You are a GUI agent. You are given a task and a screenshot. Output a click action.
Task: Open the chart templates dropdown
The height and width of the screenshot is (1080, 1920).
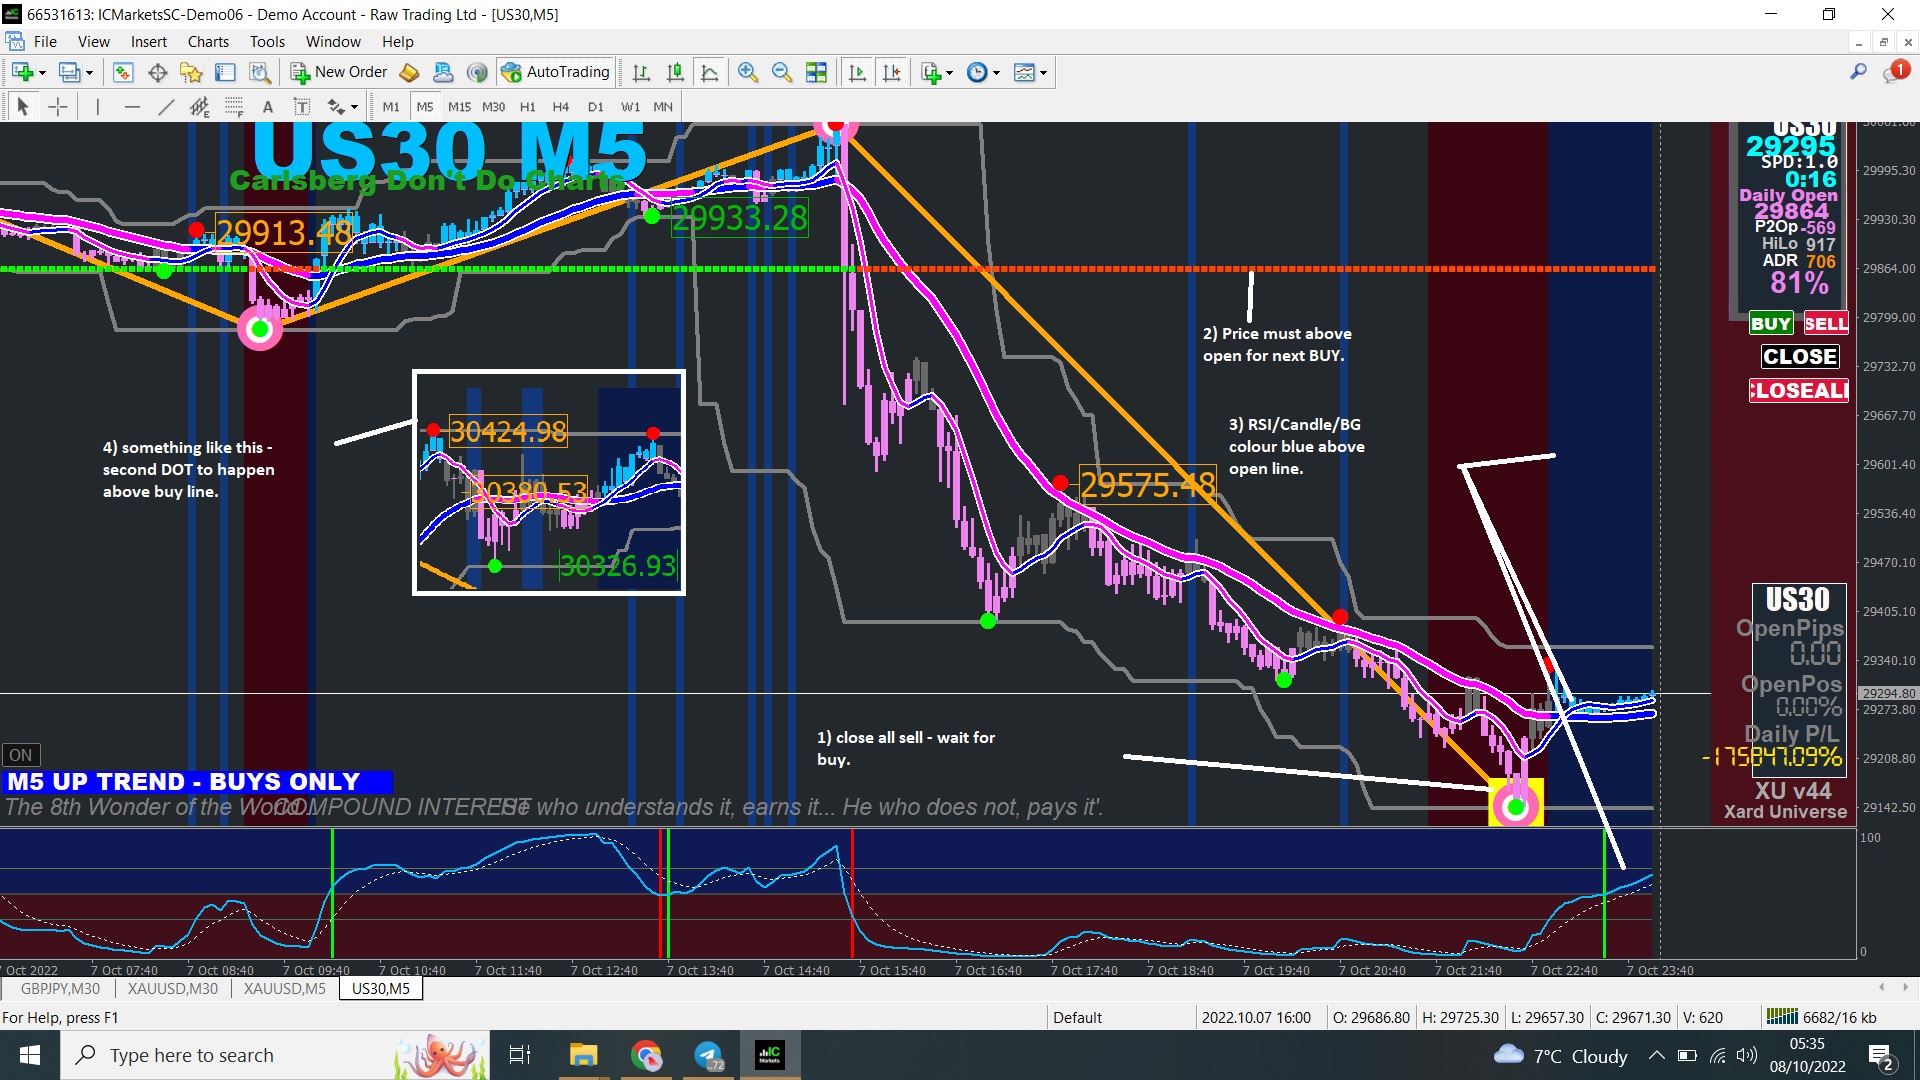coord(1043,72)
